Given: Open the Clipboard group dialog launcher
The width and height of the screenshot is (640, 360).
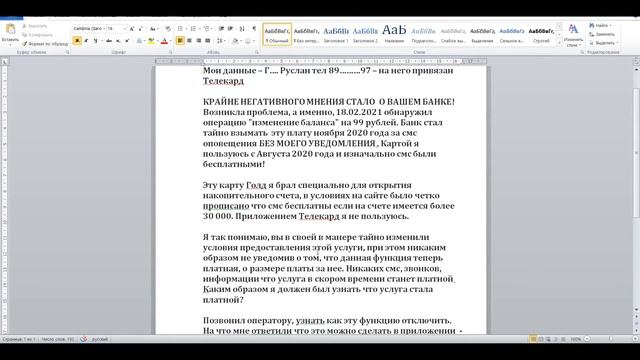Looking at the screenshot, I should click(67, 52).
